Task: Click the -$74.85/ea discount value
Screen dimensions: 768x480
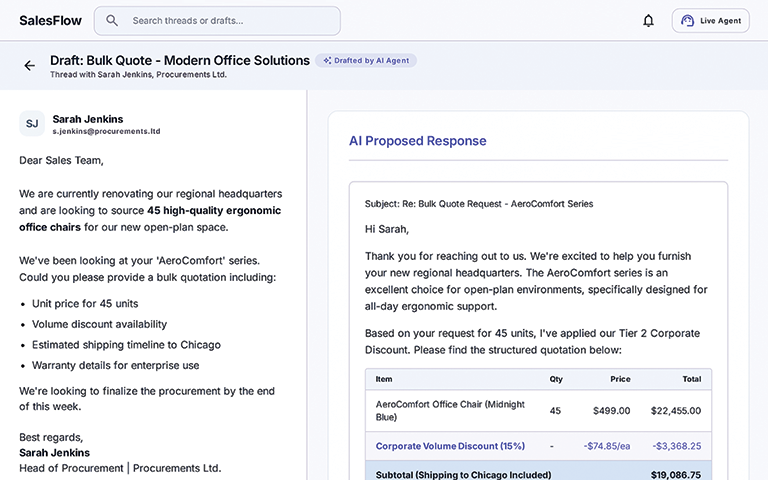Action: pos(607,446)
